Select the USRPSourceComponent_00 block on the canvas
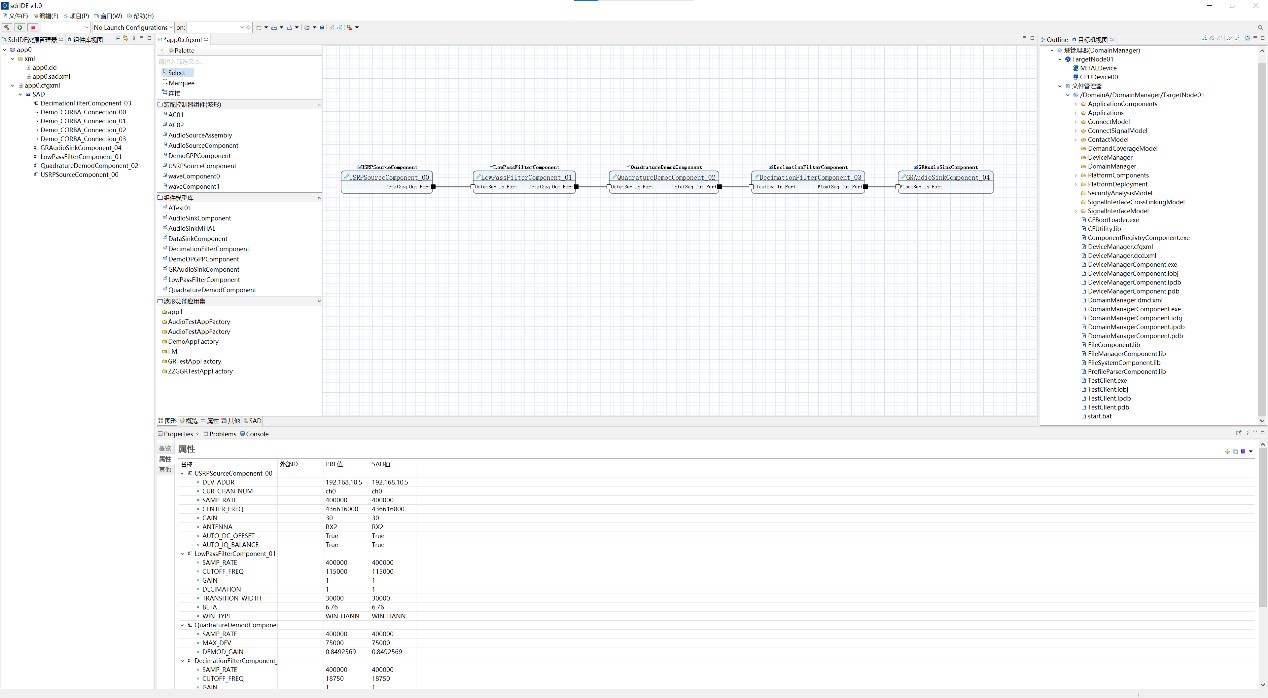1268x698 pixels. (386, 177)
